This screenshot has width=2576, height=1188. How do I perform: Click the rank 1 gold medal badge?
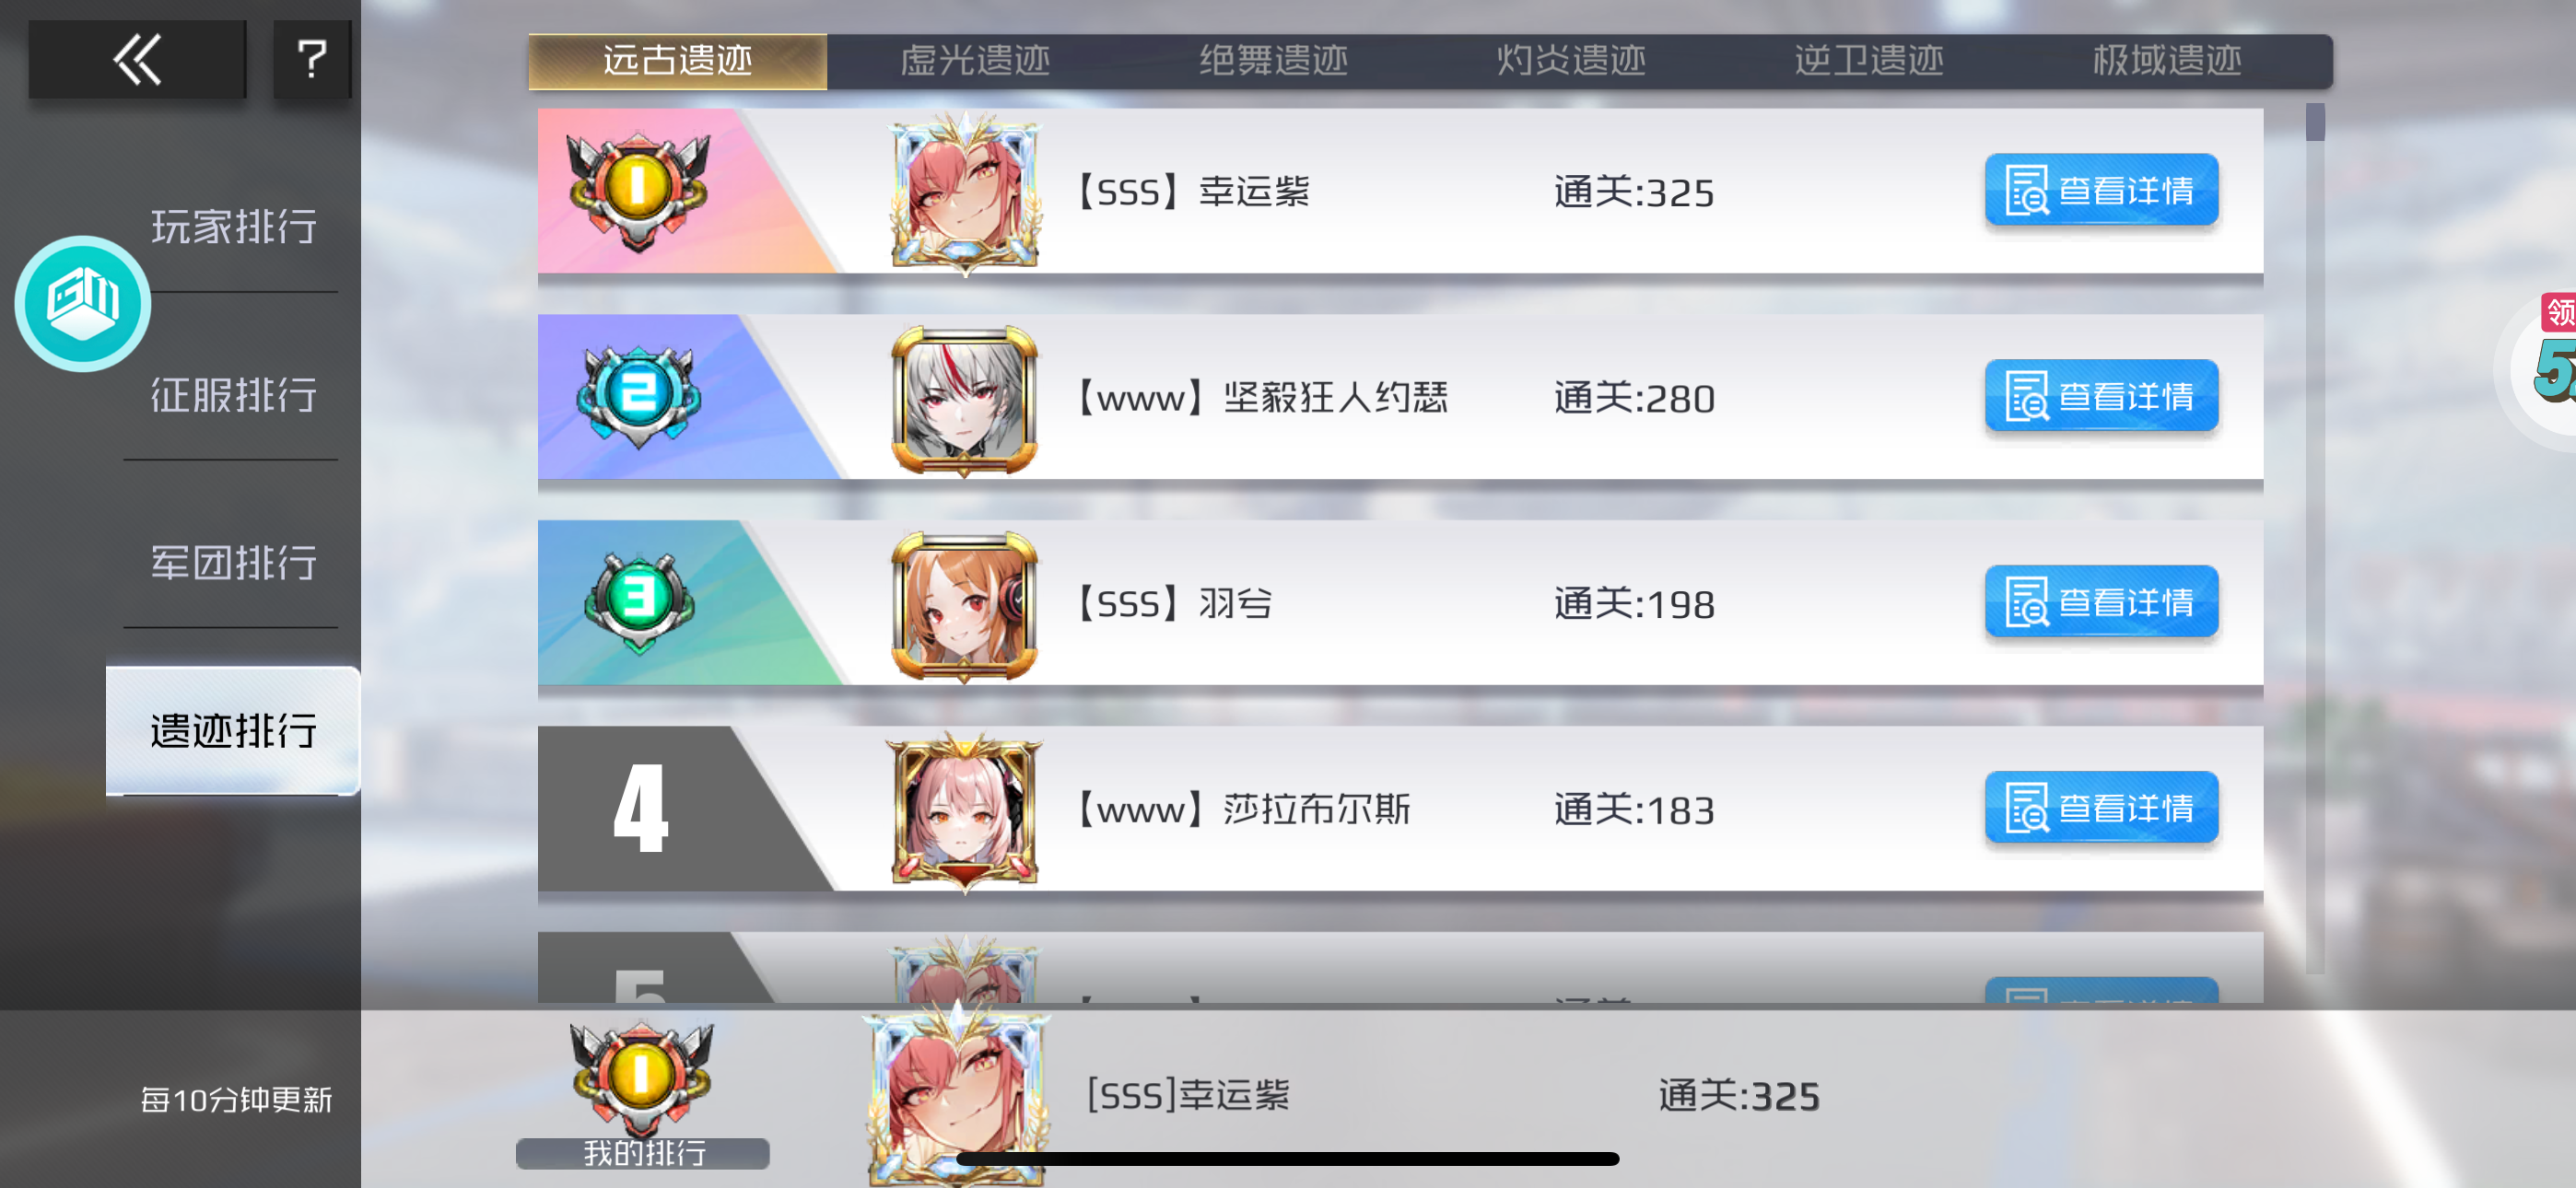click(638, 190)
